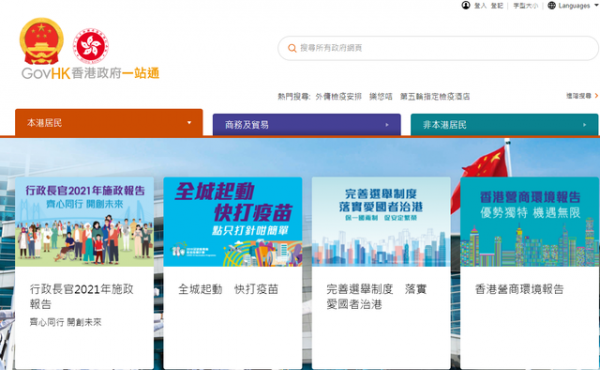Click card title 香港營商環境報告
600x370 pixels.
519,289
